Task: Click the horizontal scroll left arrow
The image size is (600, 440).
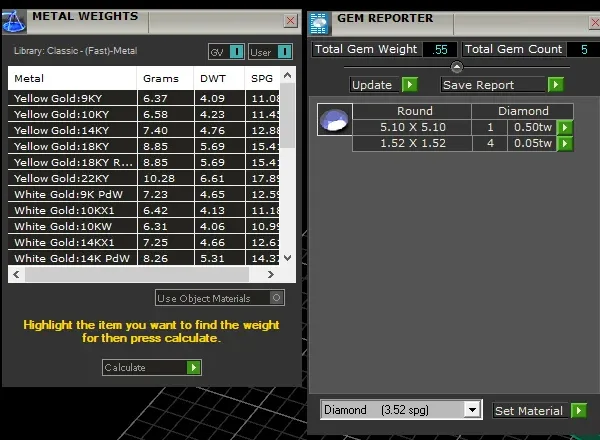Action: 16,274
